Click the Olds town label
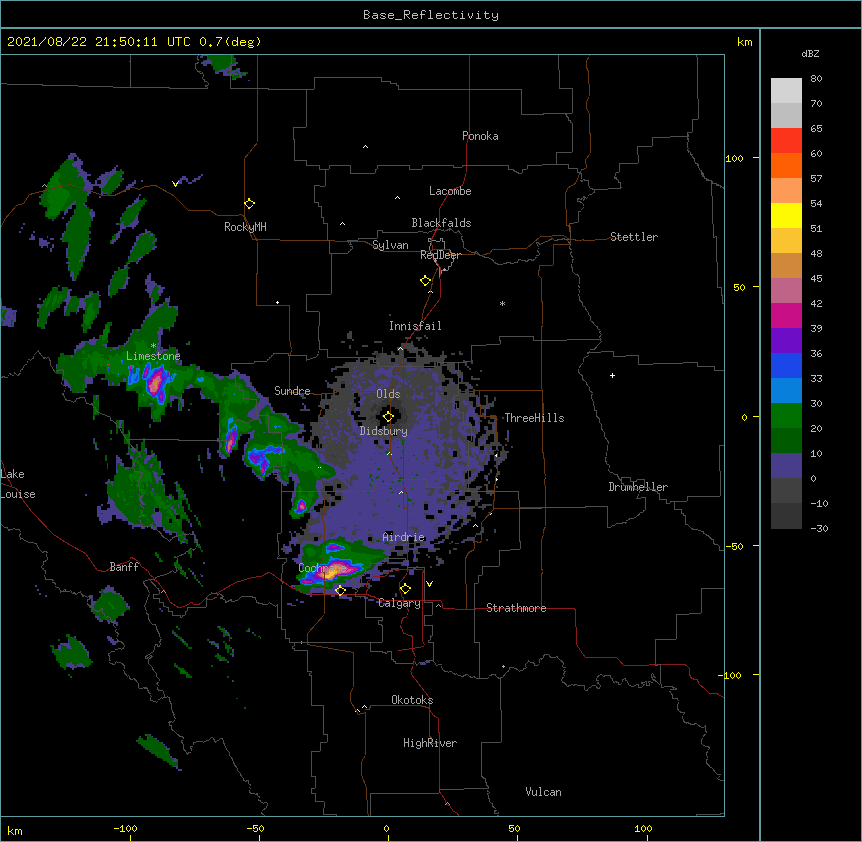Image resolution: width=862 pixels, height=842 pixels. 388,394
